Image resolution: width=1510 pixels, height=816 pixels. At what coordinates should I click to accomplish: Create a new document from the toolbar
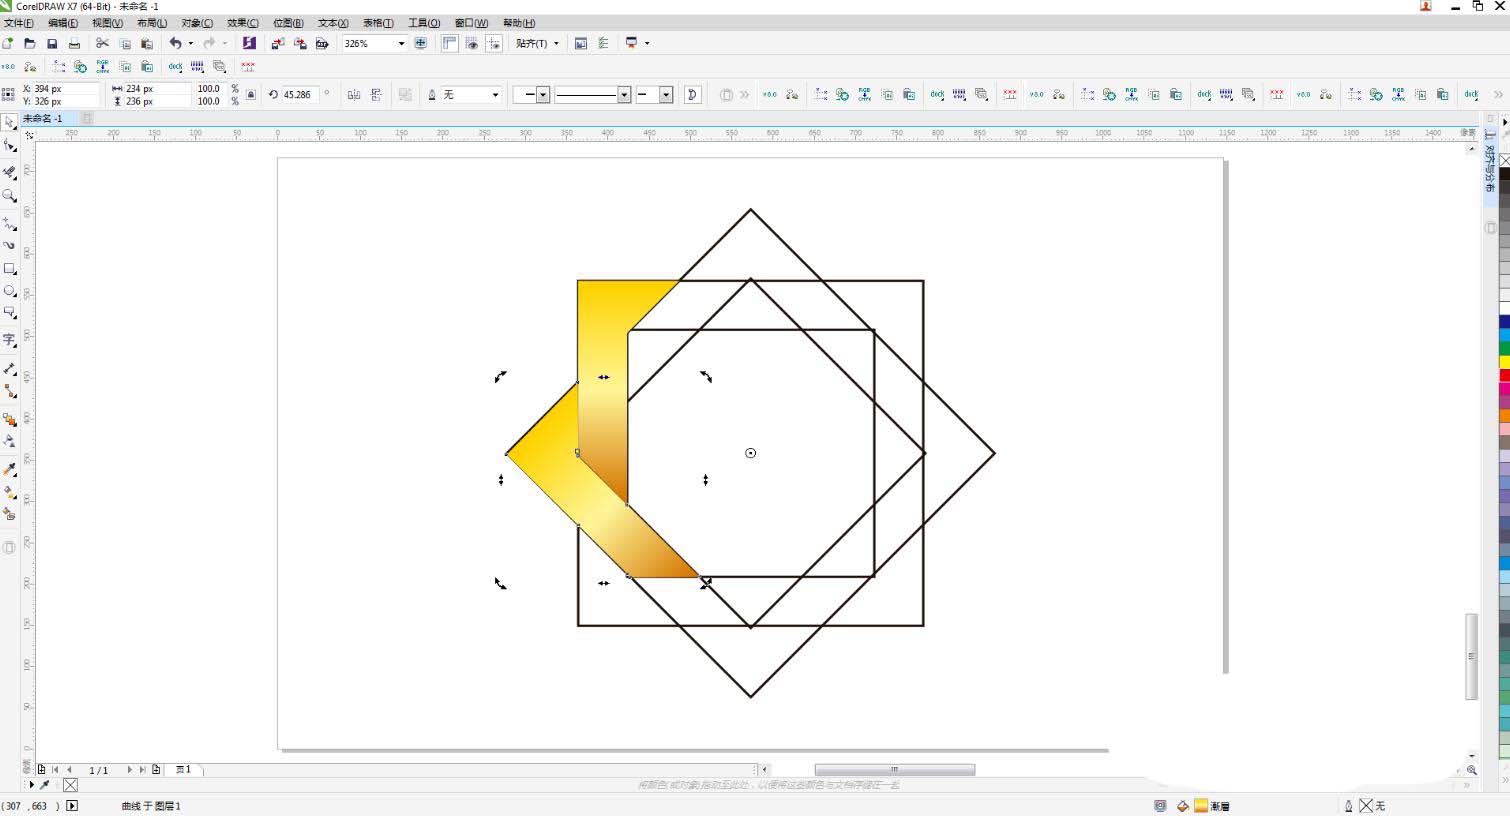(8, 43)
